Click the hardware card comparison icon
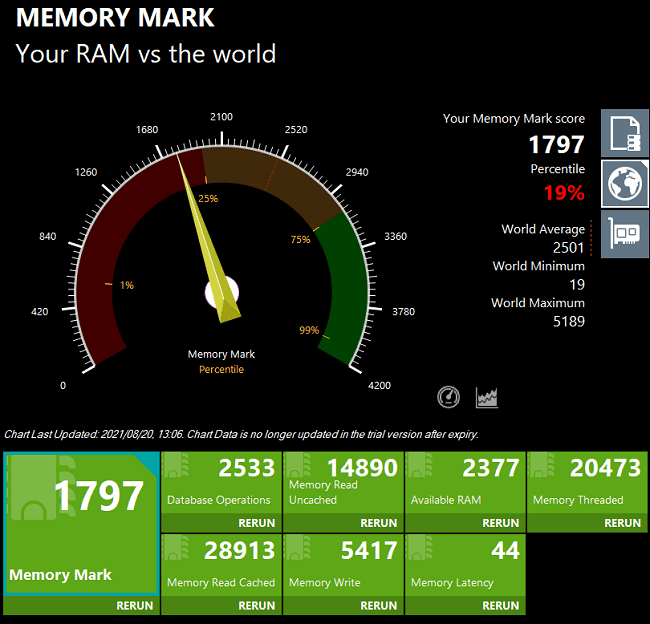This screenshot has height=624, width=650. (625, 234)
